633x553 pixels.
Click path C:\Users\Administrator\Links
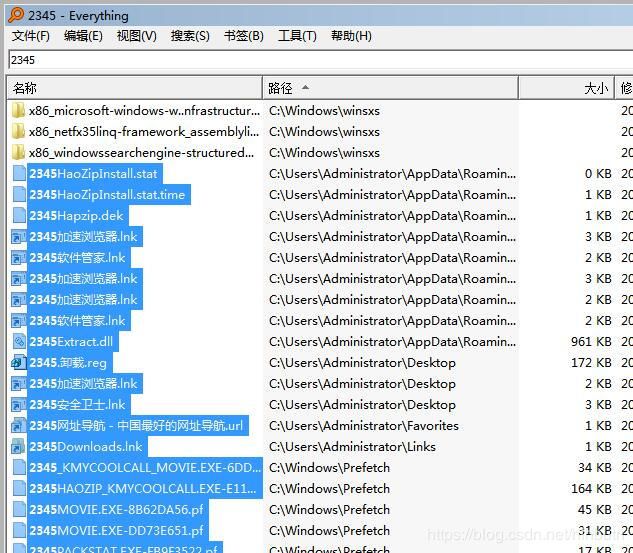352,446
